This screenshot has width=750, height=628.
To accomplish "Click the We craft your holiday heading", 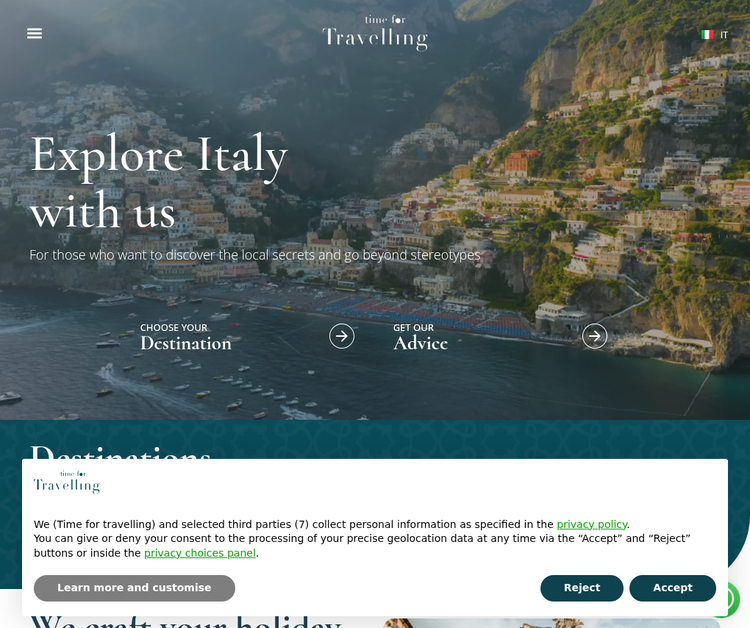I will [x=186, y=621].
